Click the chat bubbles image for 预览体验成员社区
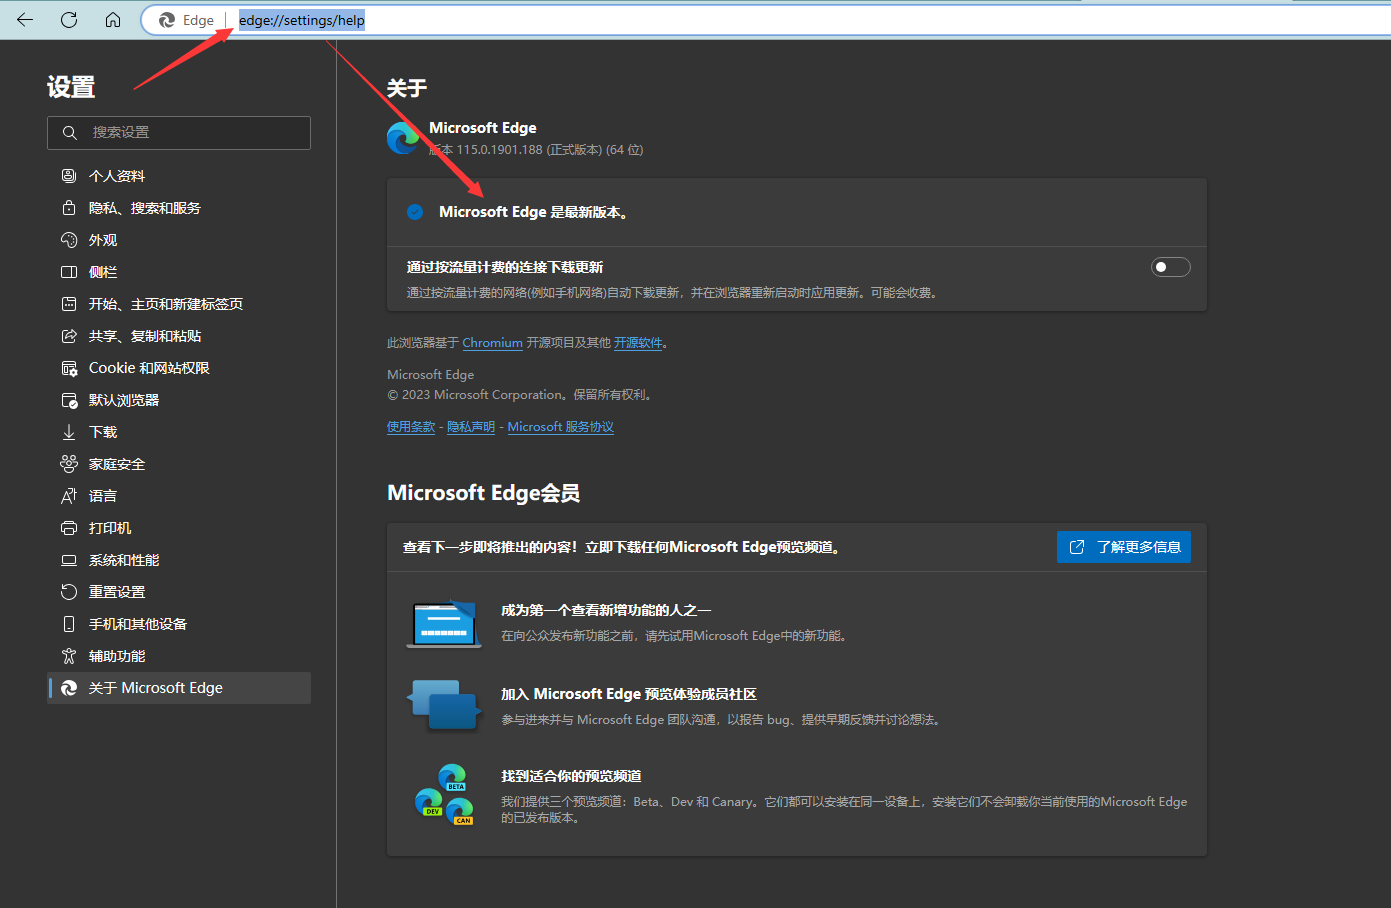The height and width of the screenshot is (908, 1391). pyautogui.click(x=444, y=705)
